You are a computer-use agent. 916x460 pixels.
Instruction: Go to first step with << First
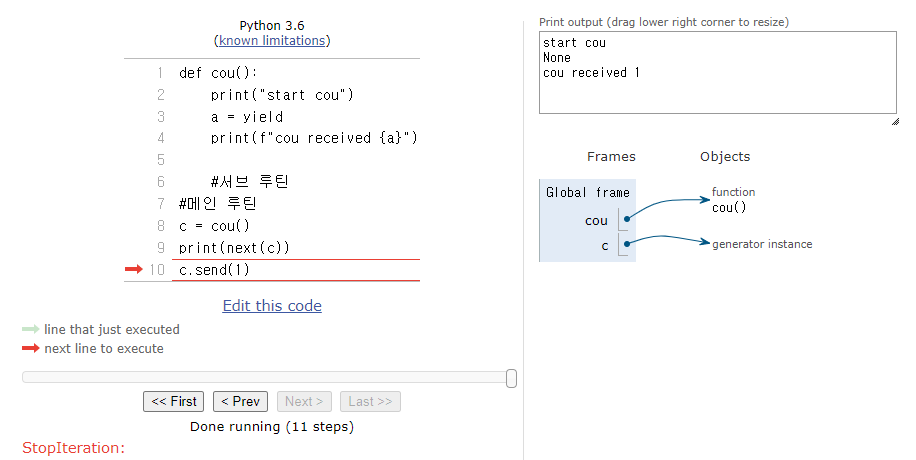[x=174, y=402]
